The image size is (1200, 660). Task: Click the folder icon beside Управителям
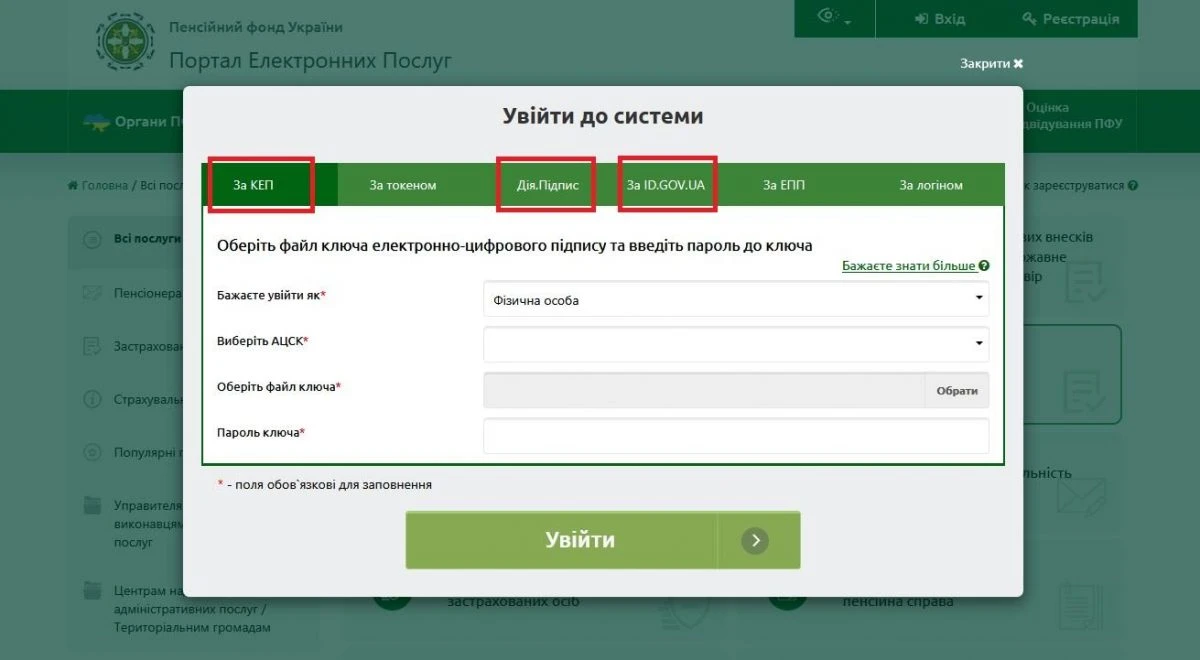point(92,505)
